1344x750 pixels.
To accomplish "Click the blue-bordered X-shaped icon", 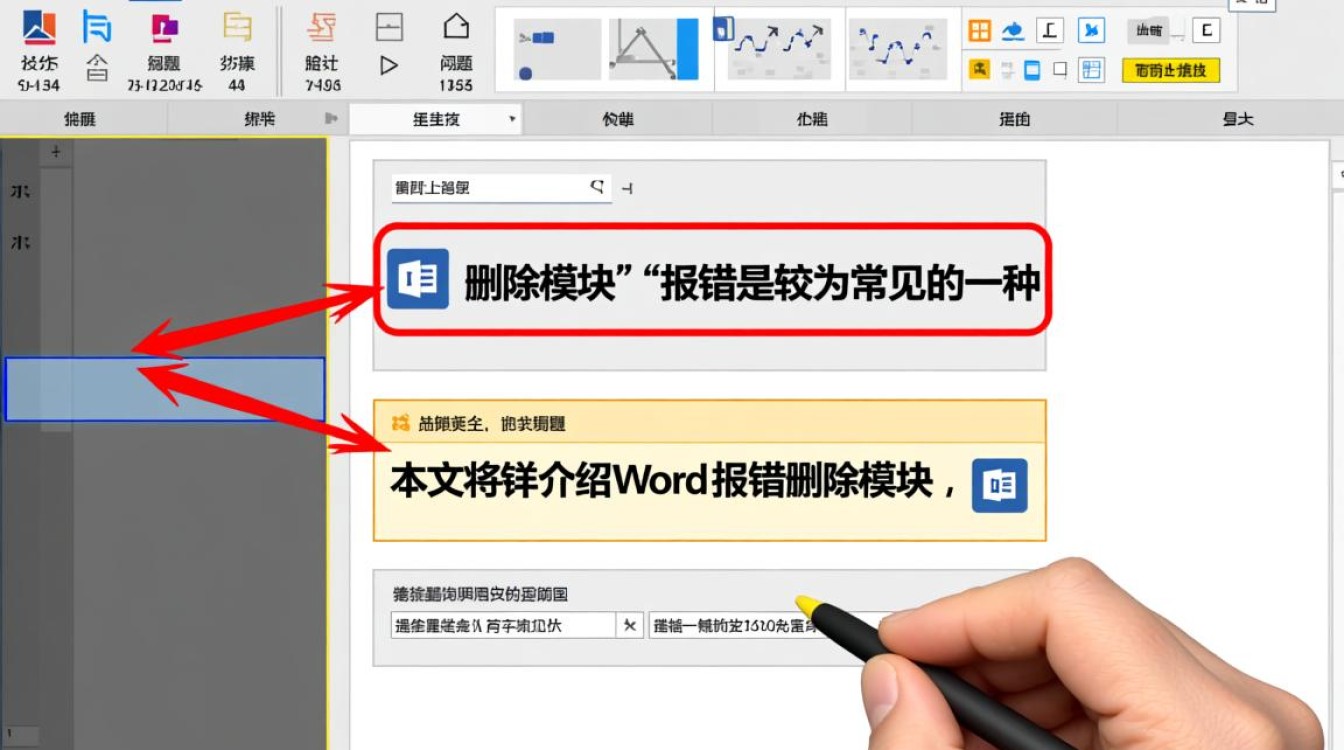I will pos(1091,31).
